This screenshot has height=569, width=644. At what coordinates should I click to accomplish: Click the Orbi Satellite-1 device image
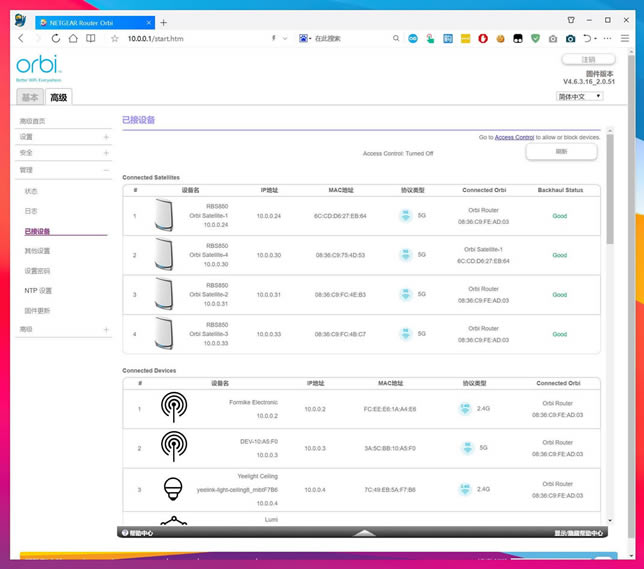(x=164, y=215)
